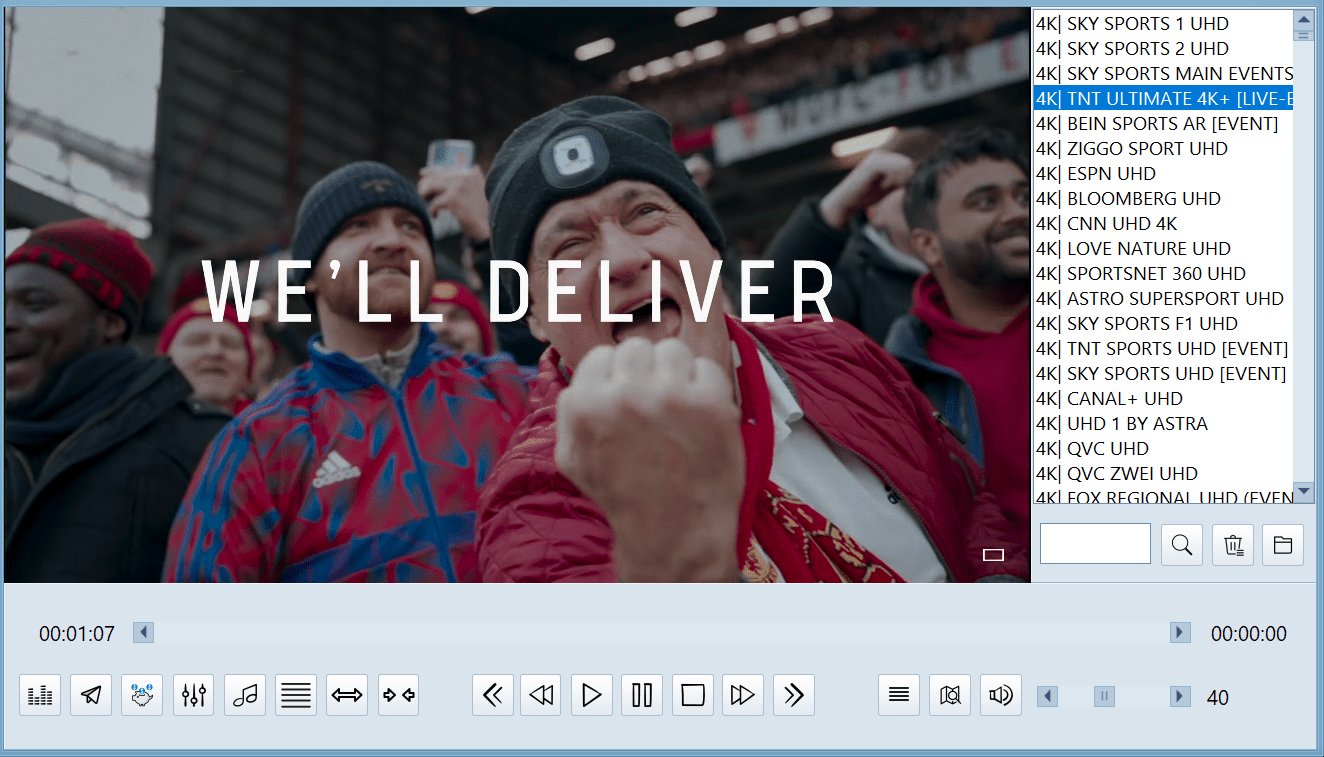
Task: Click the small rectangle overlay icon on the video
Action: 993,555
